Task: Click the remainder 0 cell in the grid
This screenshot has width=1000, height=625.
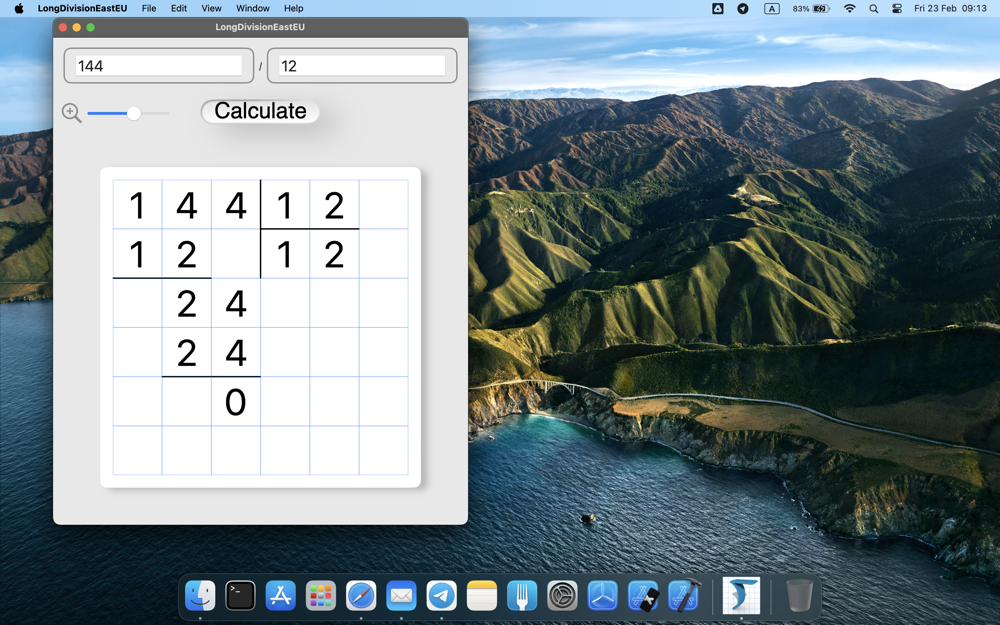Action: click(236, 402)
